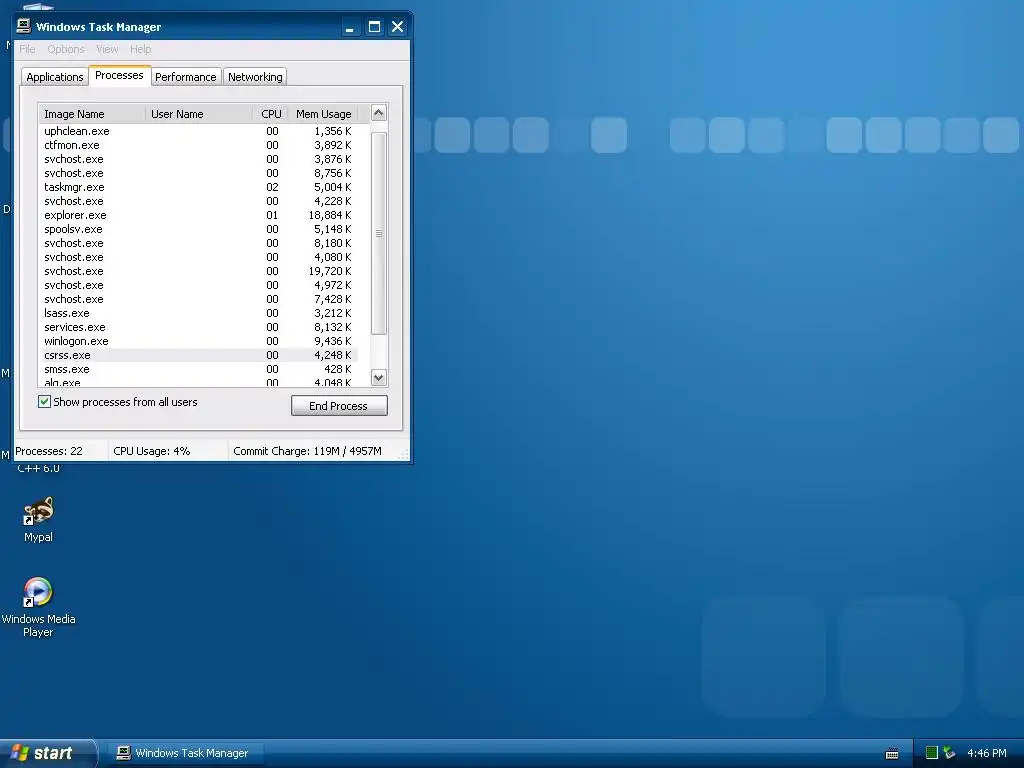This screenshot has width=1024, height=768.
Task: Click the scroll up arrow of process list
Action: 379,113
